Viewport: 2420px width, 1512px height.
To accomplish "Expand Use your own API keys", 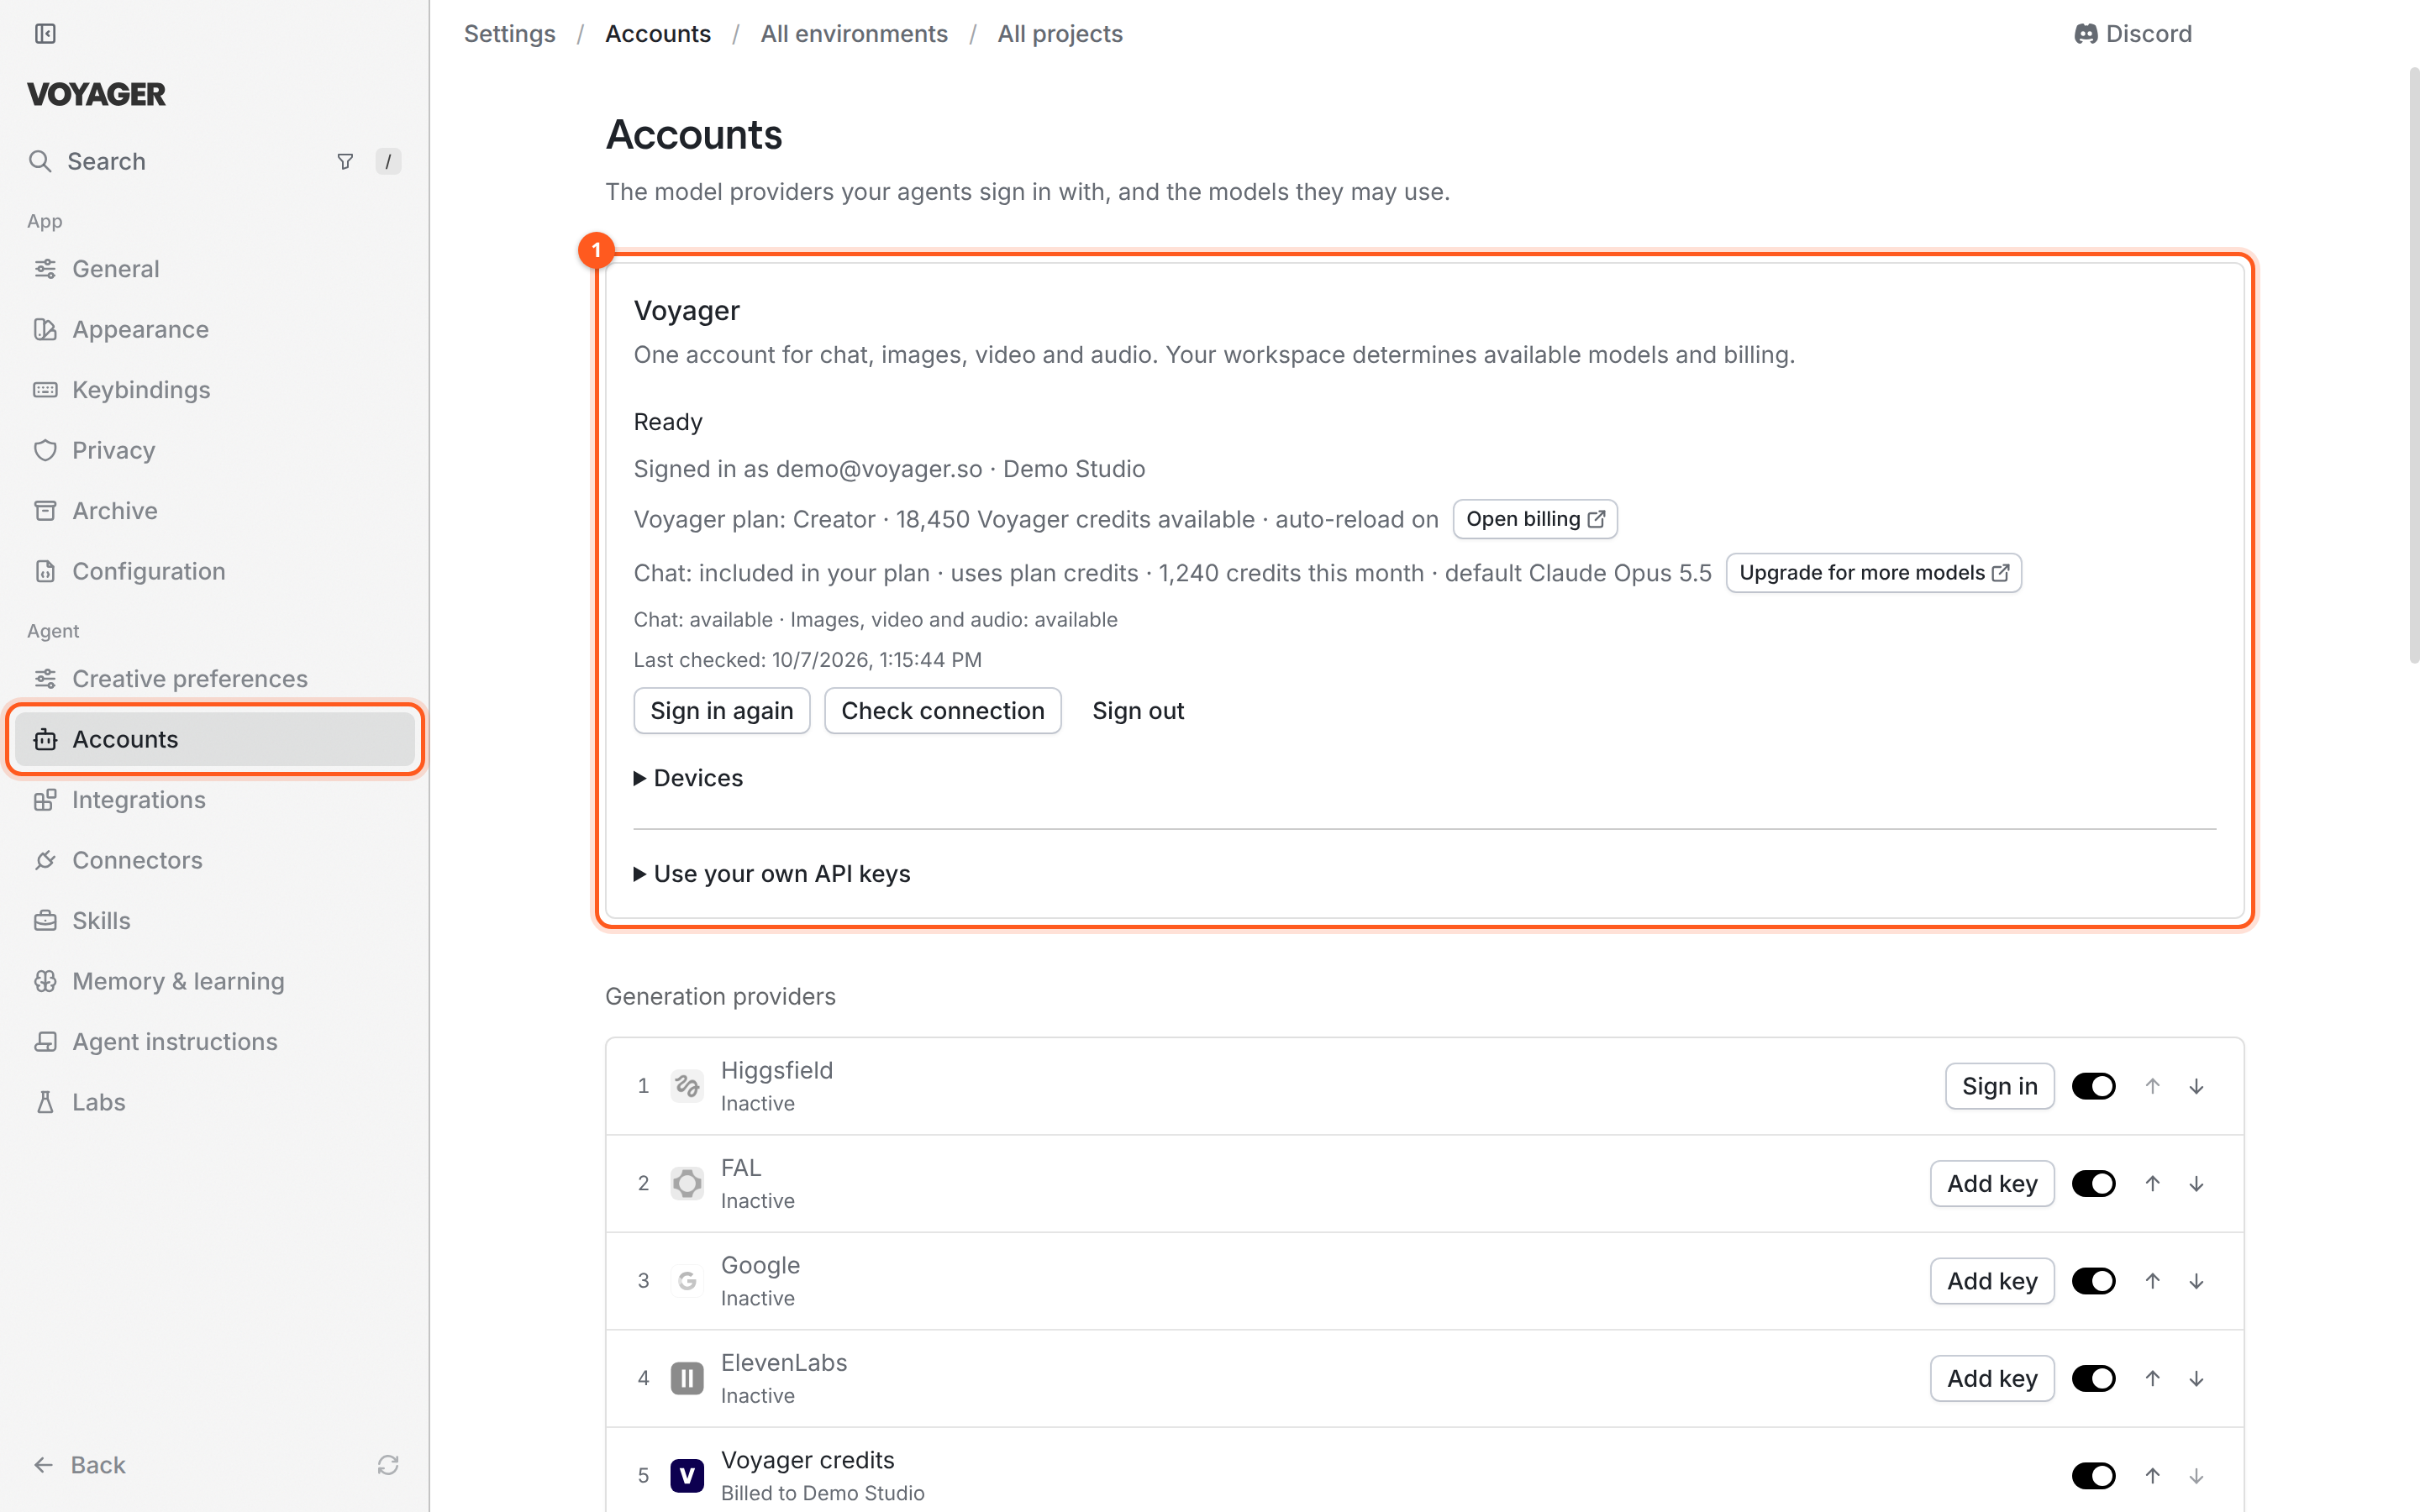I will click(x=772, y=874).
